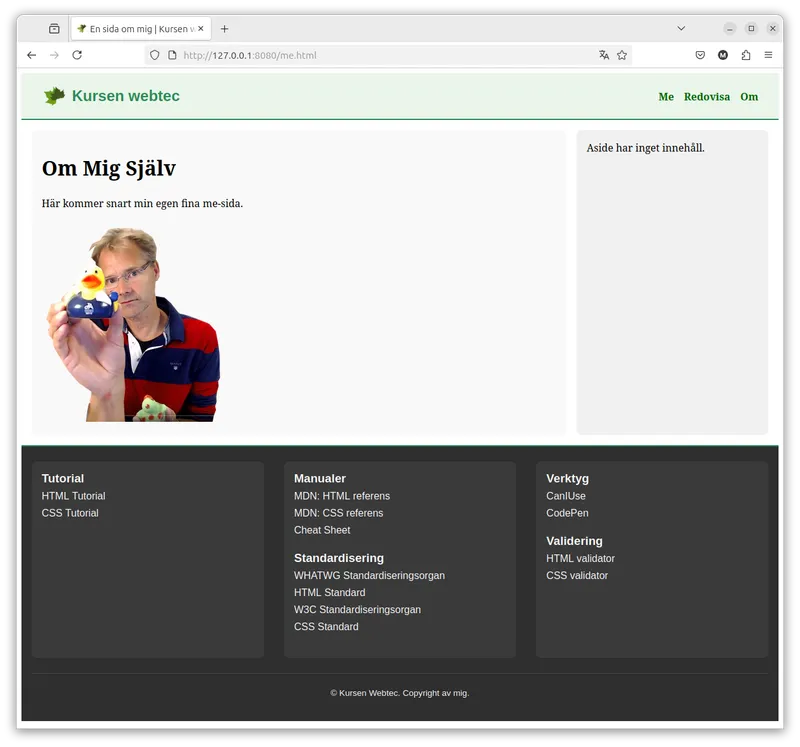Open the recent tabs view icon
The width and height of the screenshot is (800, 747).
coord(54,29)
